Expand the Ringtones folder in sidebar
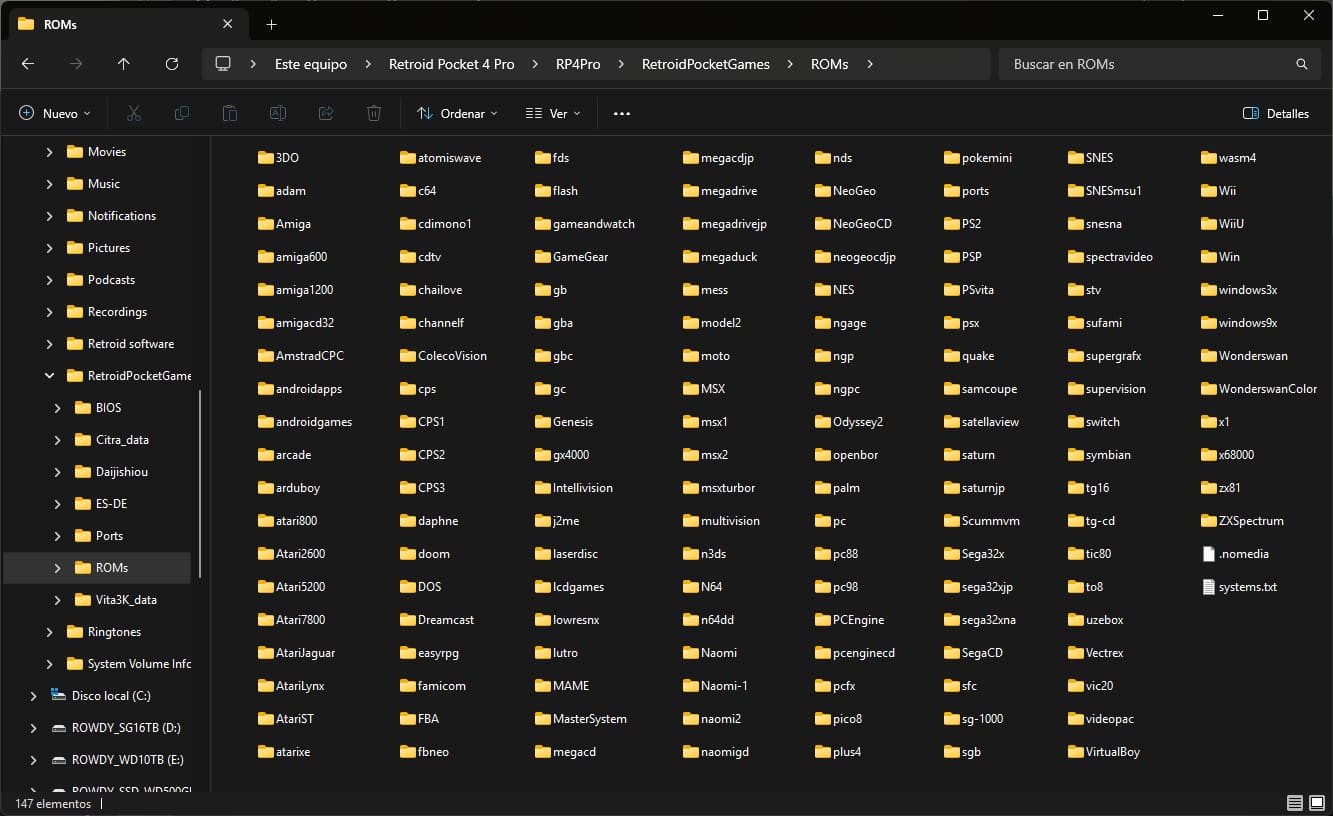 point(49,632)
